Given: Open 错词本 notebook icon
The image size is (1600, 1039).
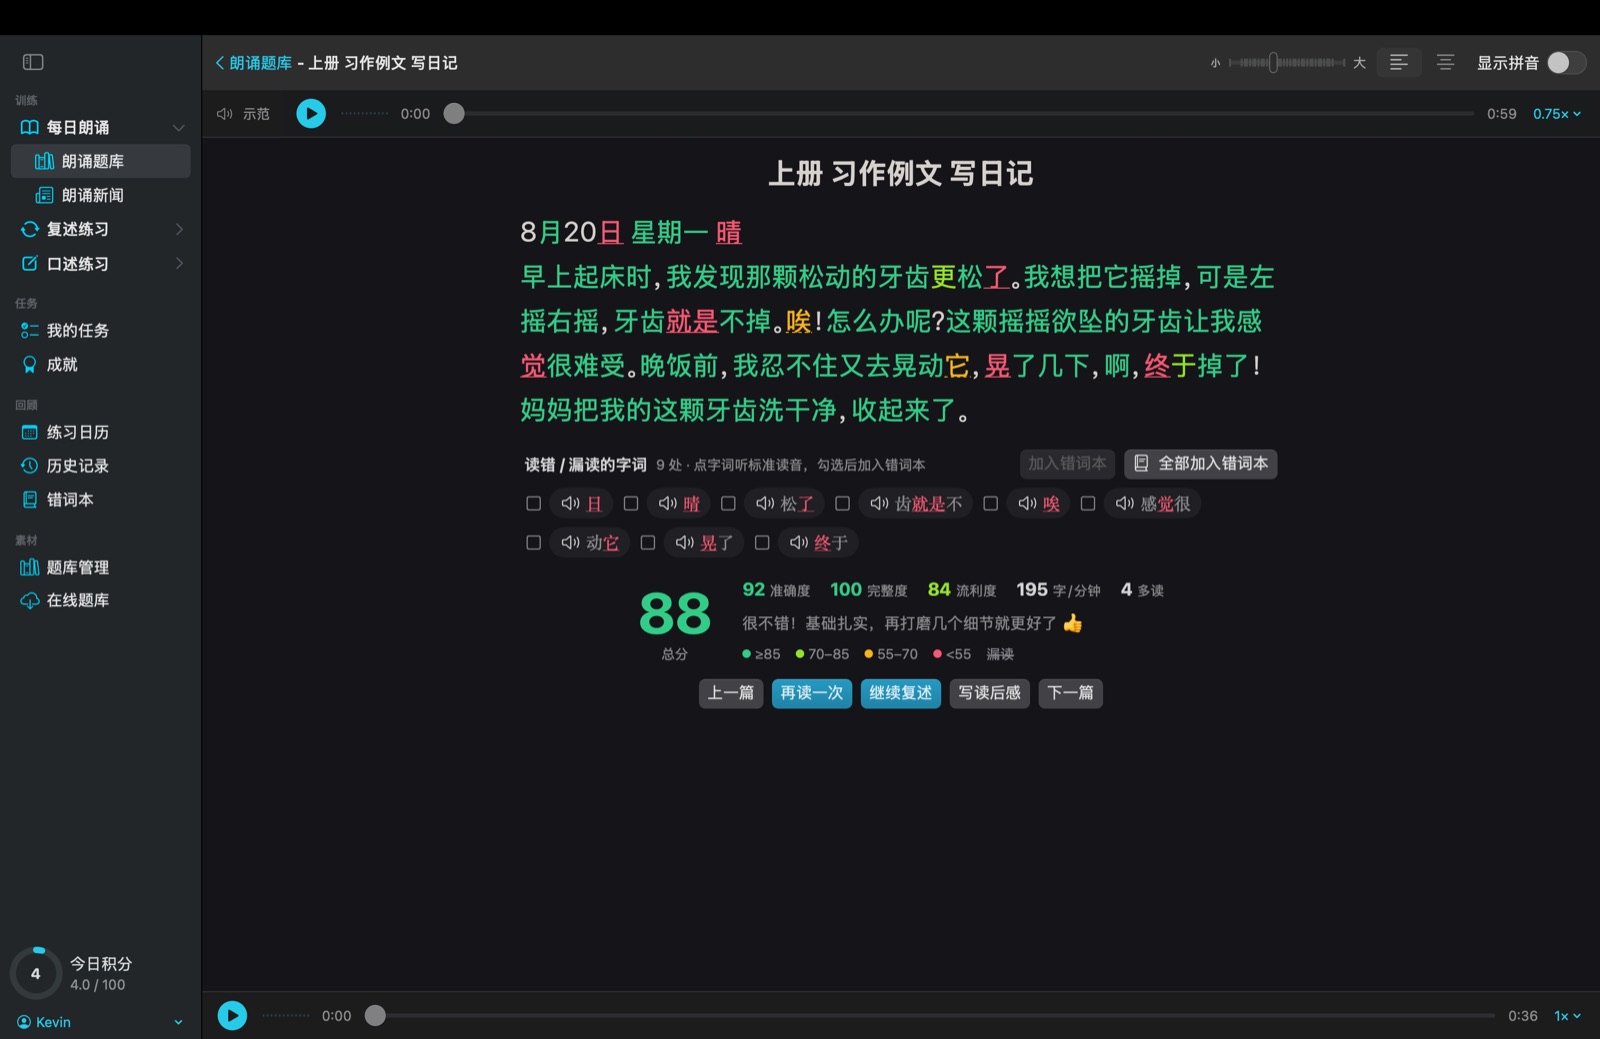Looking at the screenshot, I should (30, 500).
